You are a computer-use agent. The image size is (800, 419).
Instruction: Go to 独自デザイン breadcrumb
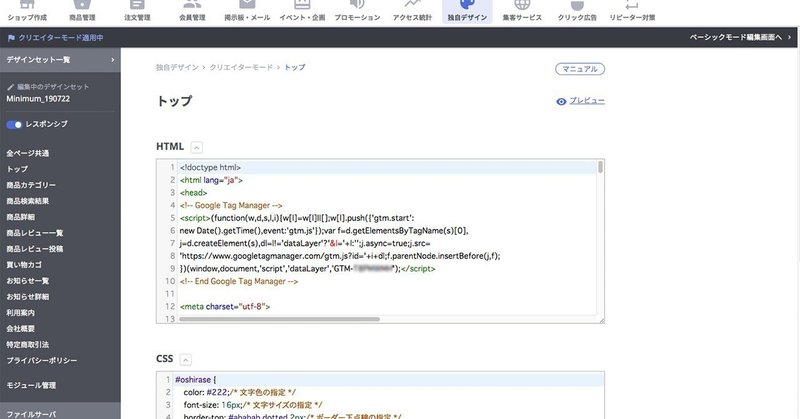click(177, 67)
